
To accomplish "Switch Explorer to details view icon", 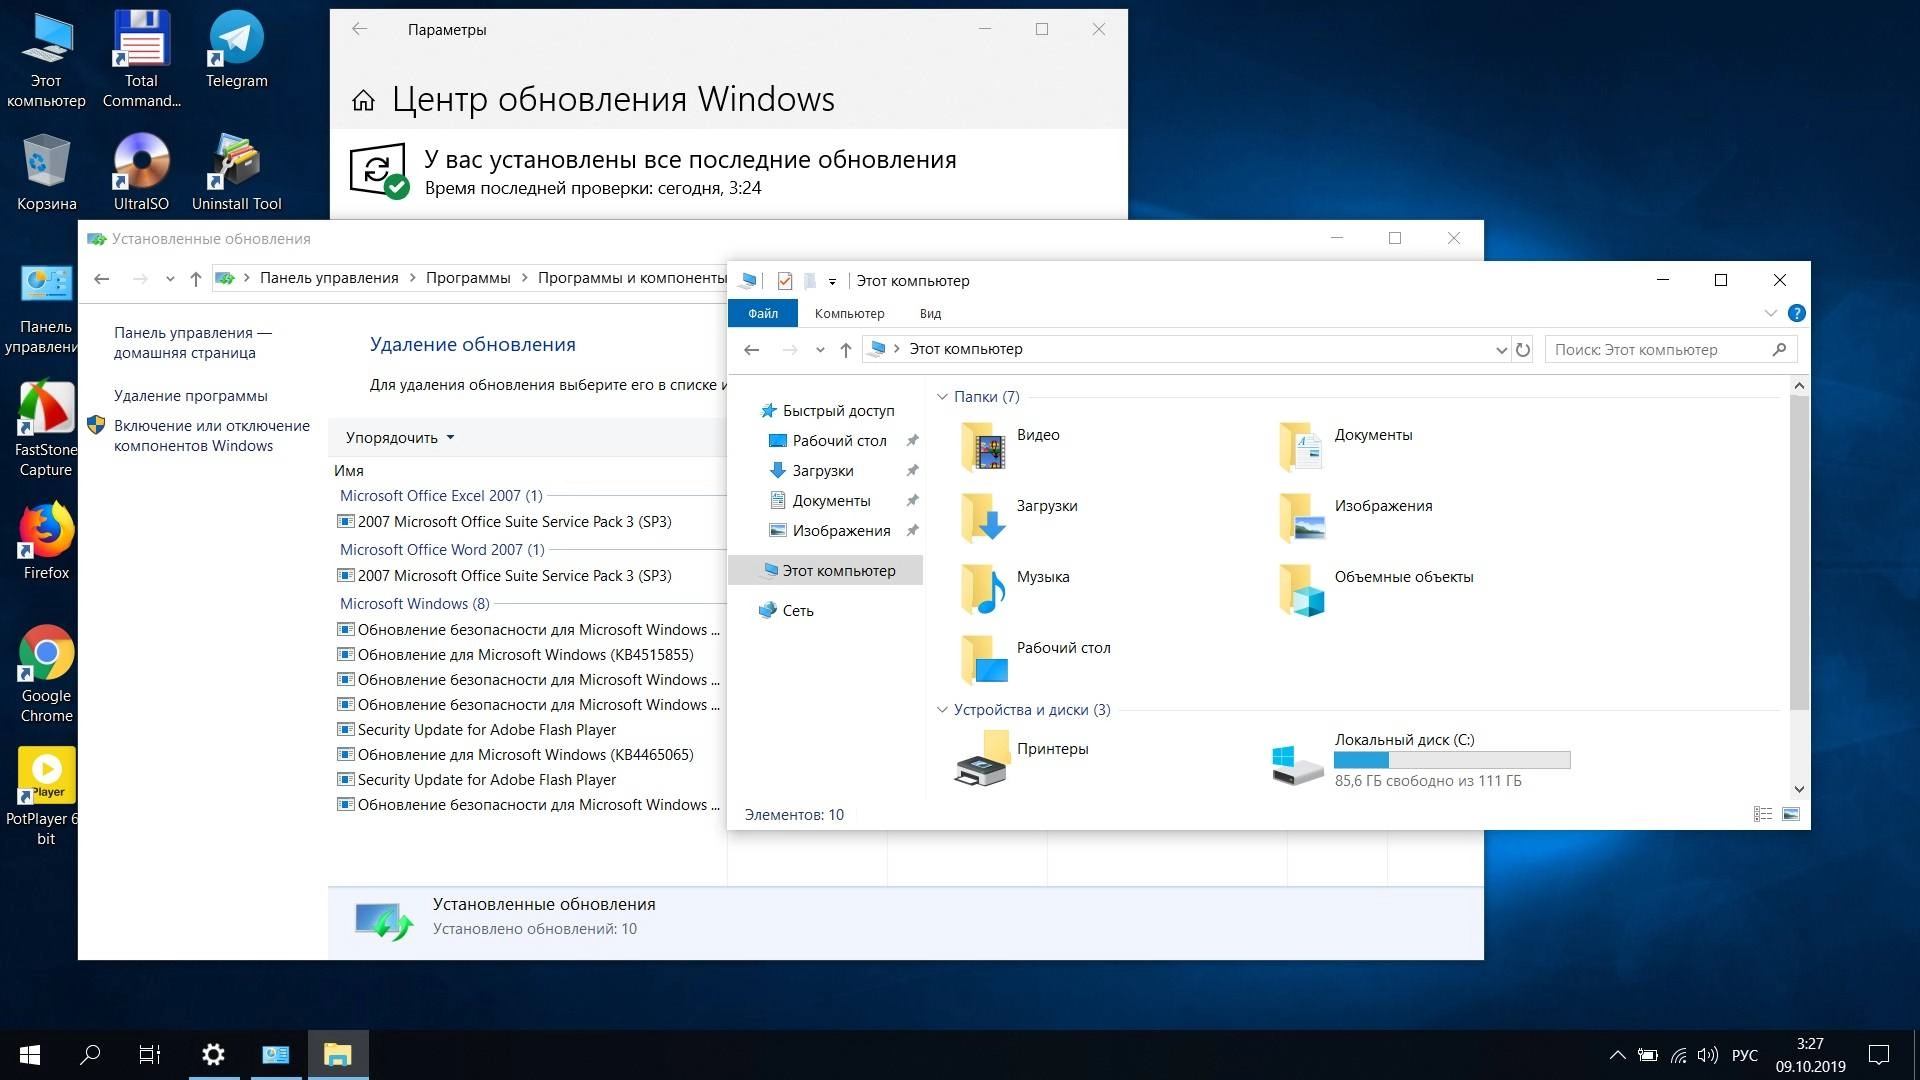I will [1763, 814].
